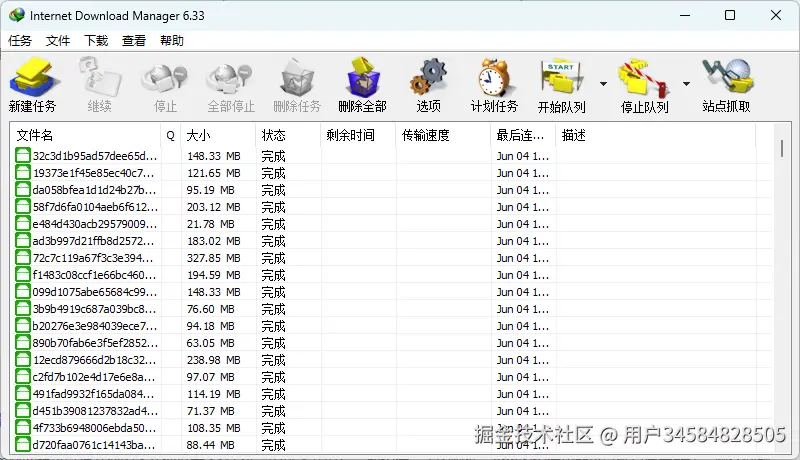Open the 文件 menu
The height and width of the screenshot is (460, 800).
[58, 40]
